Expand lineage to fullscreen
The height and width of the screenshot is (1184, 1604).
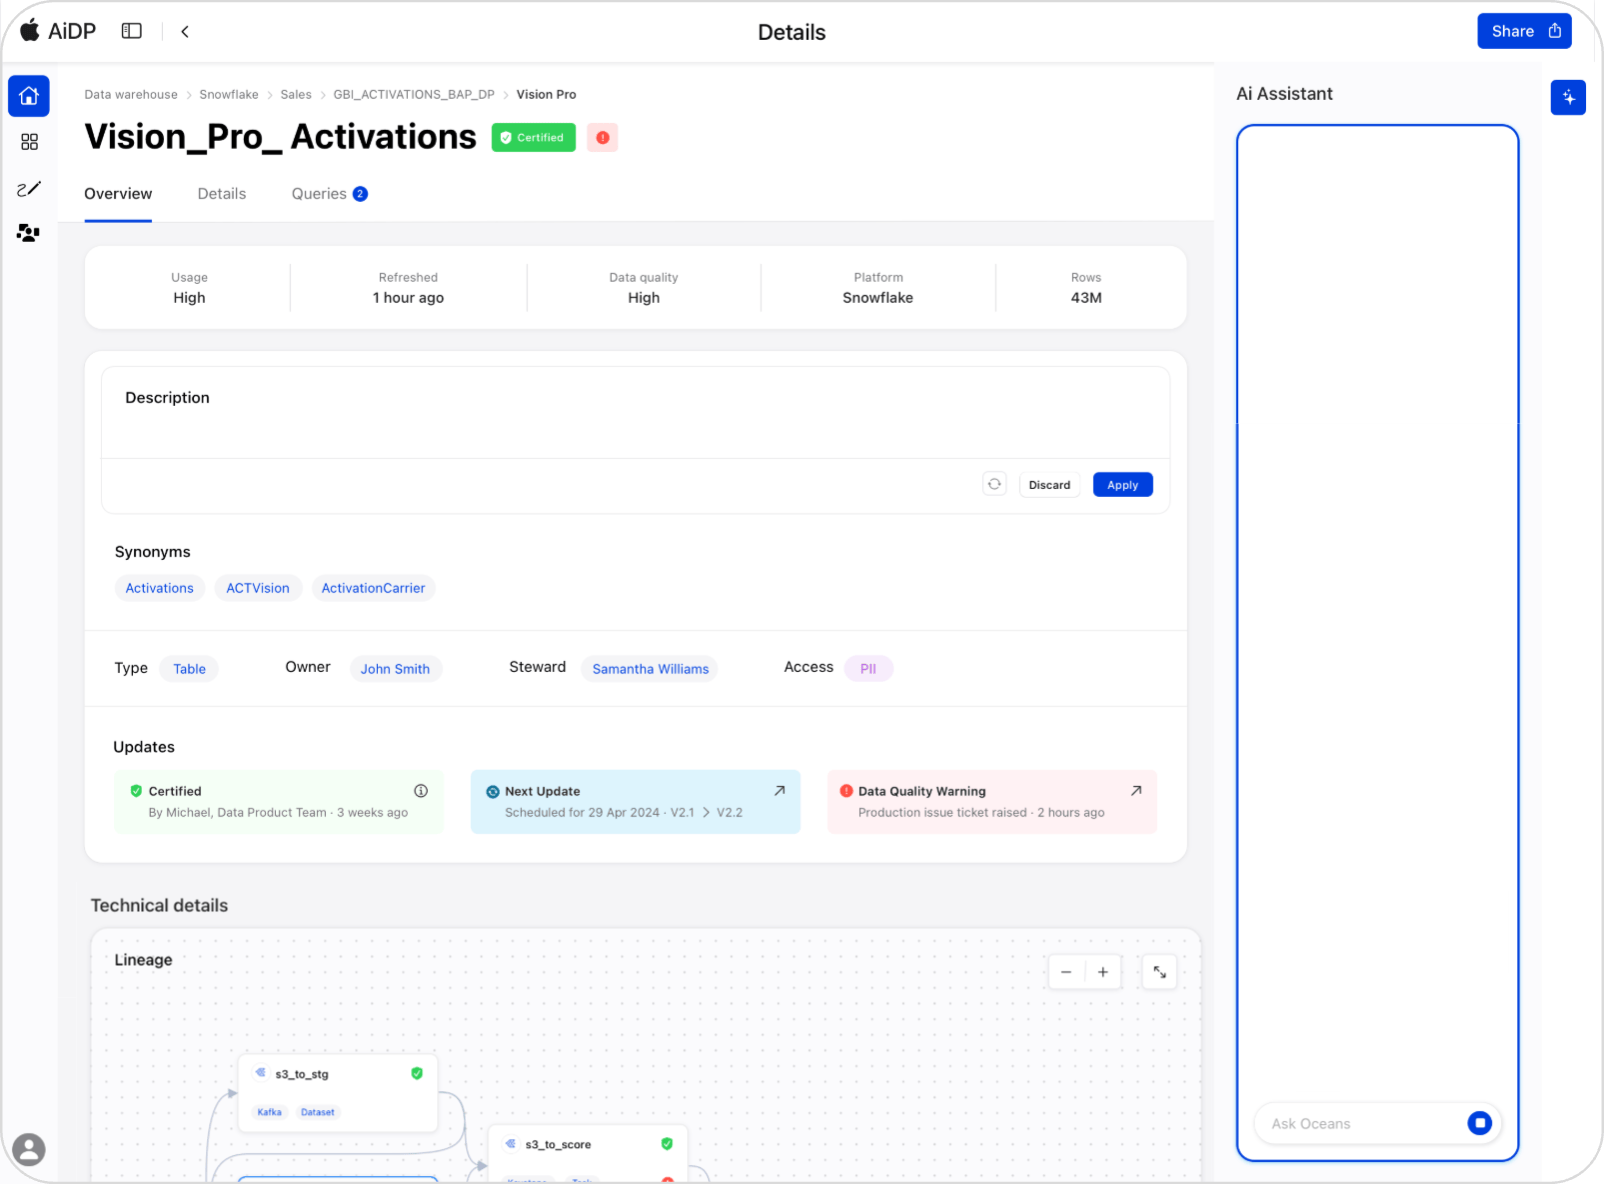tap(1159, 972)
